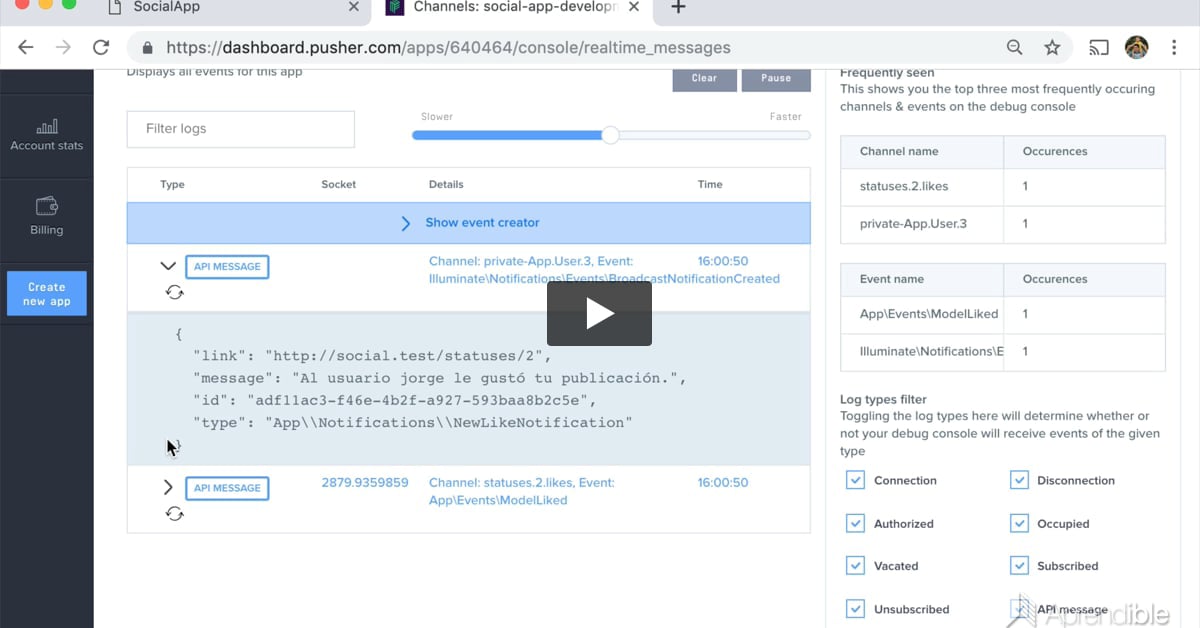Open Account stats in sidebar
The width and height of the screenshot is (1200, 628).
tap(47, 135)
